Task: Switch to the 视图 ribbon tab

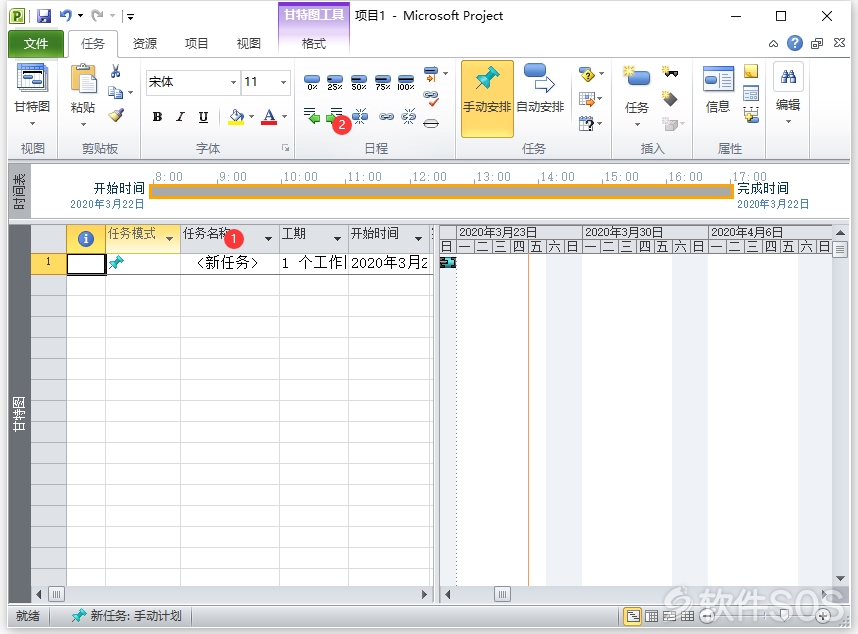Action: [x=248, y=44]
